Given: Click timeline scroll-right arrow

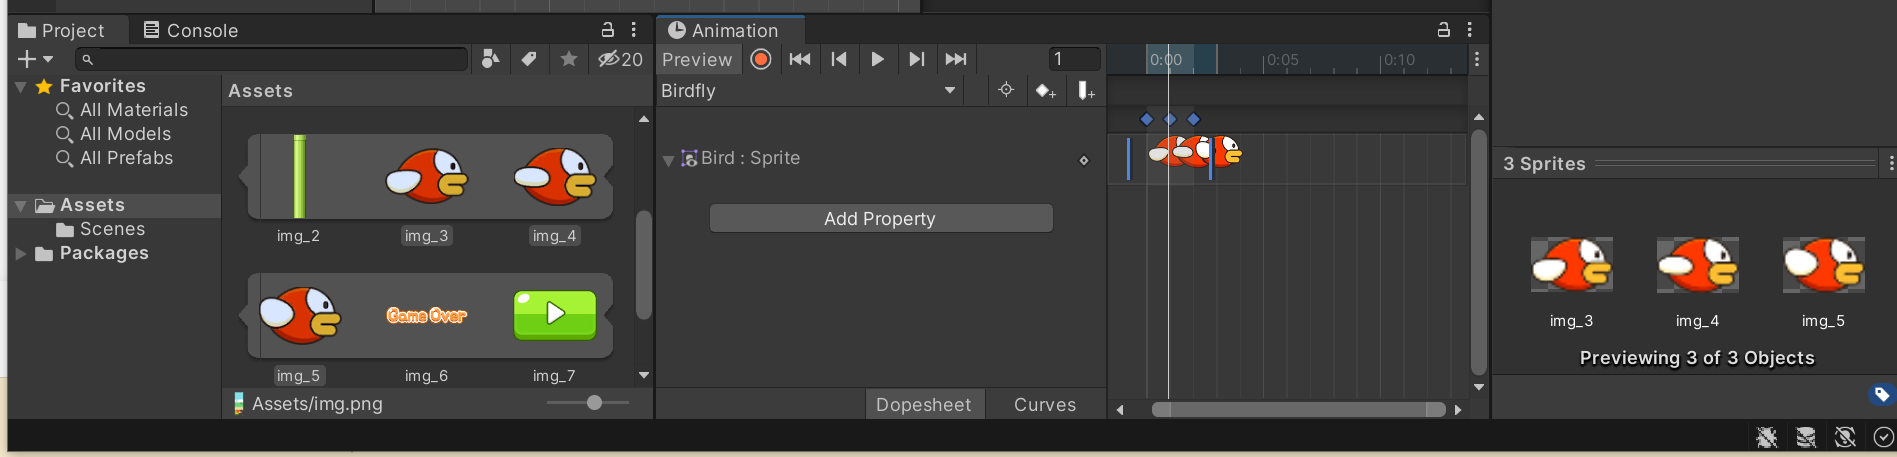Looking at the screenshot, I should click(1458, 409).
